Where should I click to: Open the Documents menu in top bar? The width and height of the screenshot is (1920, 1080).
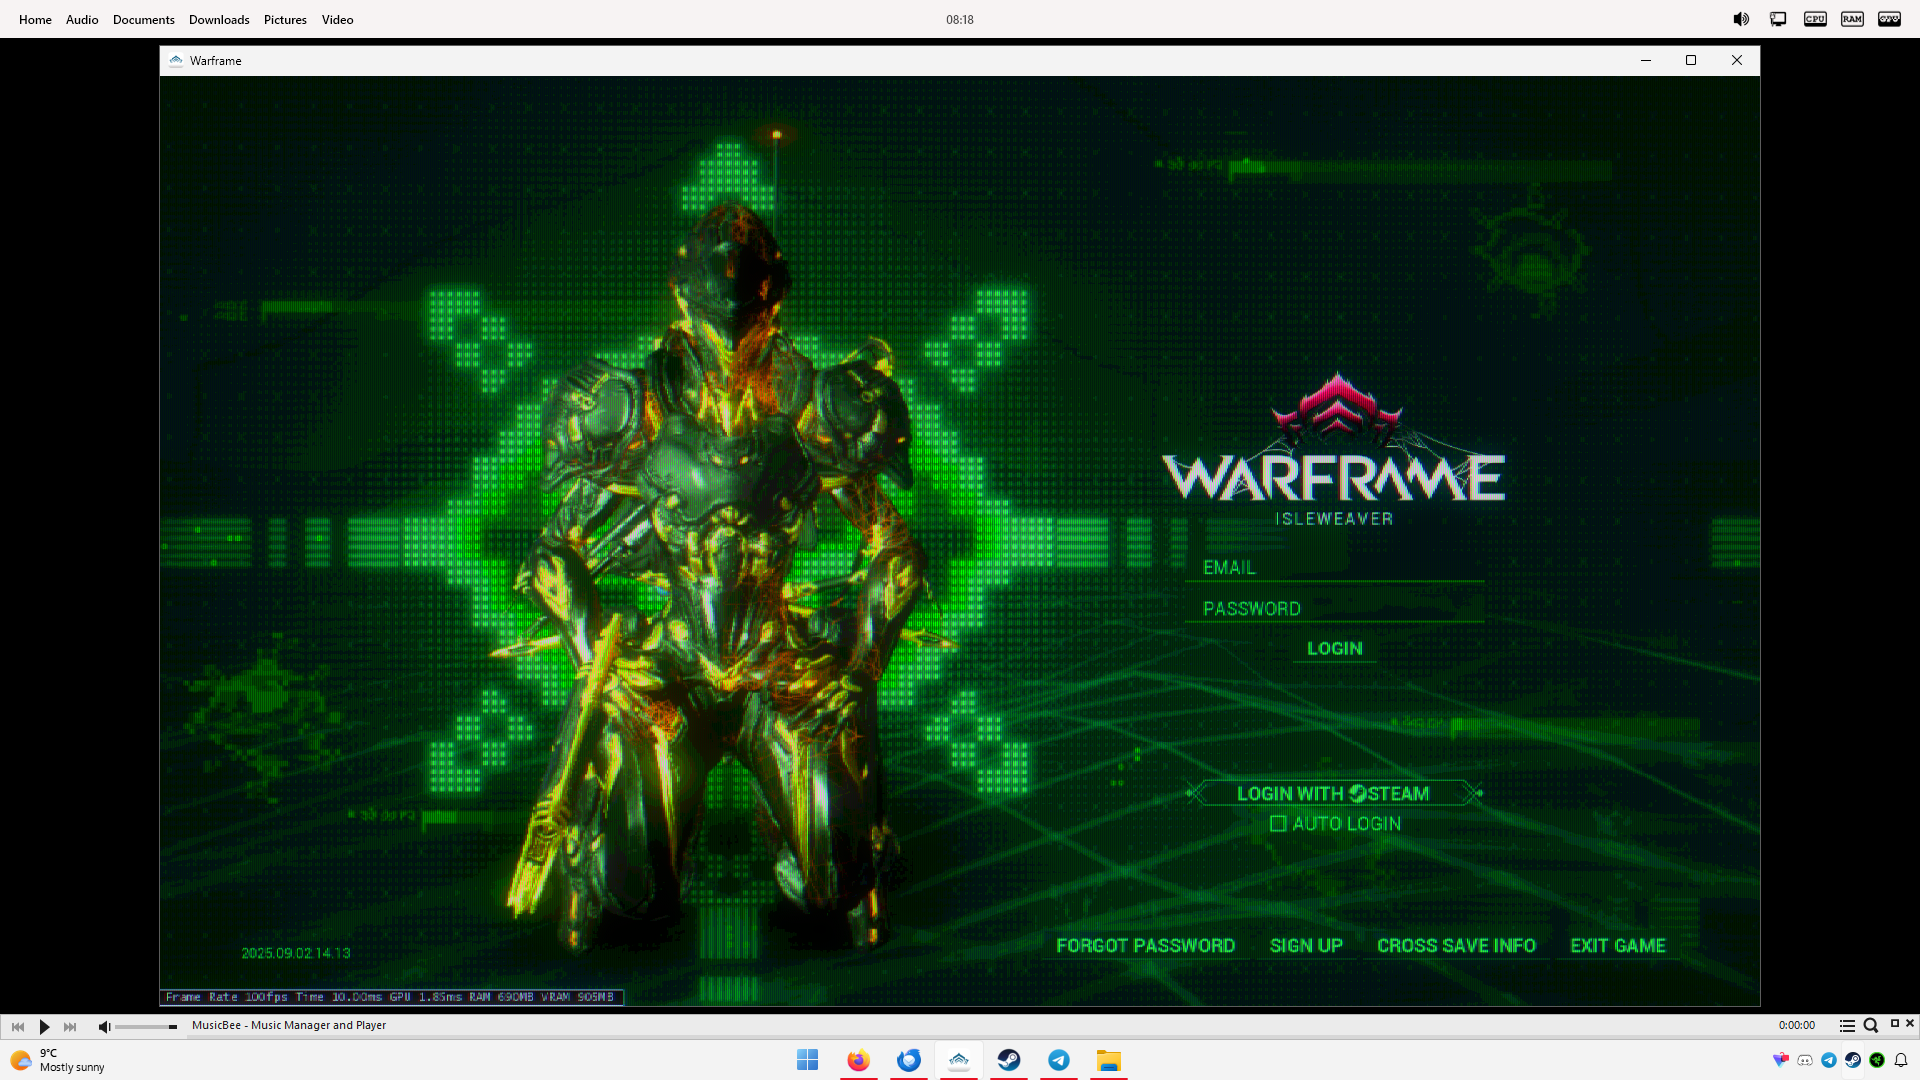point(143,19)
